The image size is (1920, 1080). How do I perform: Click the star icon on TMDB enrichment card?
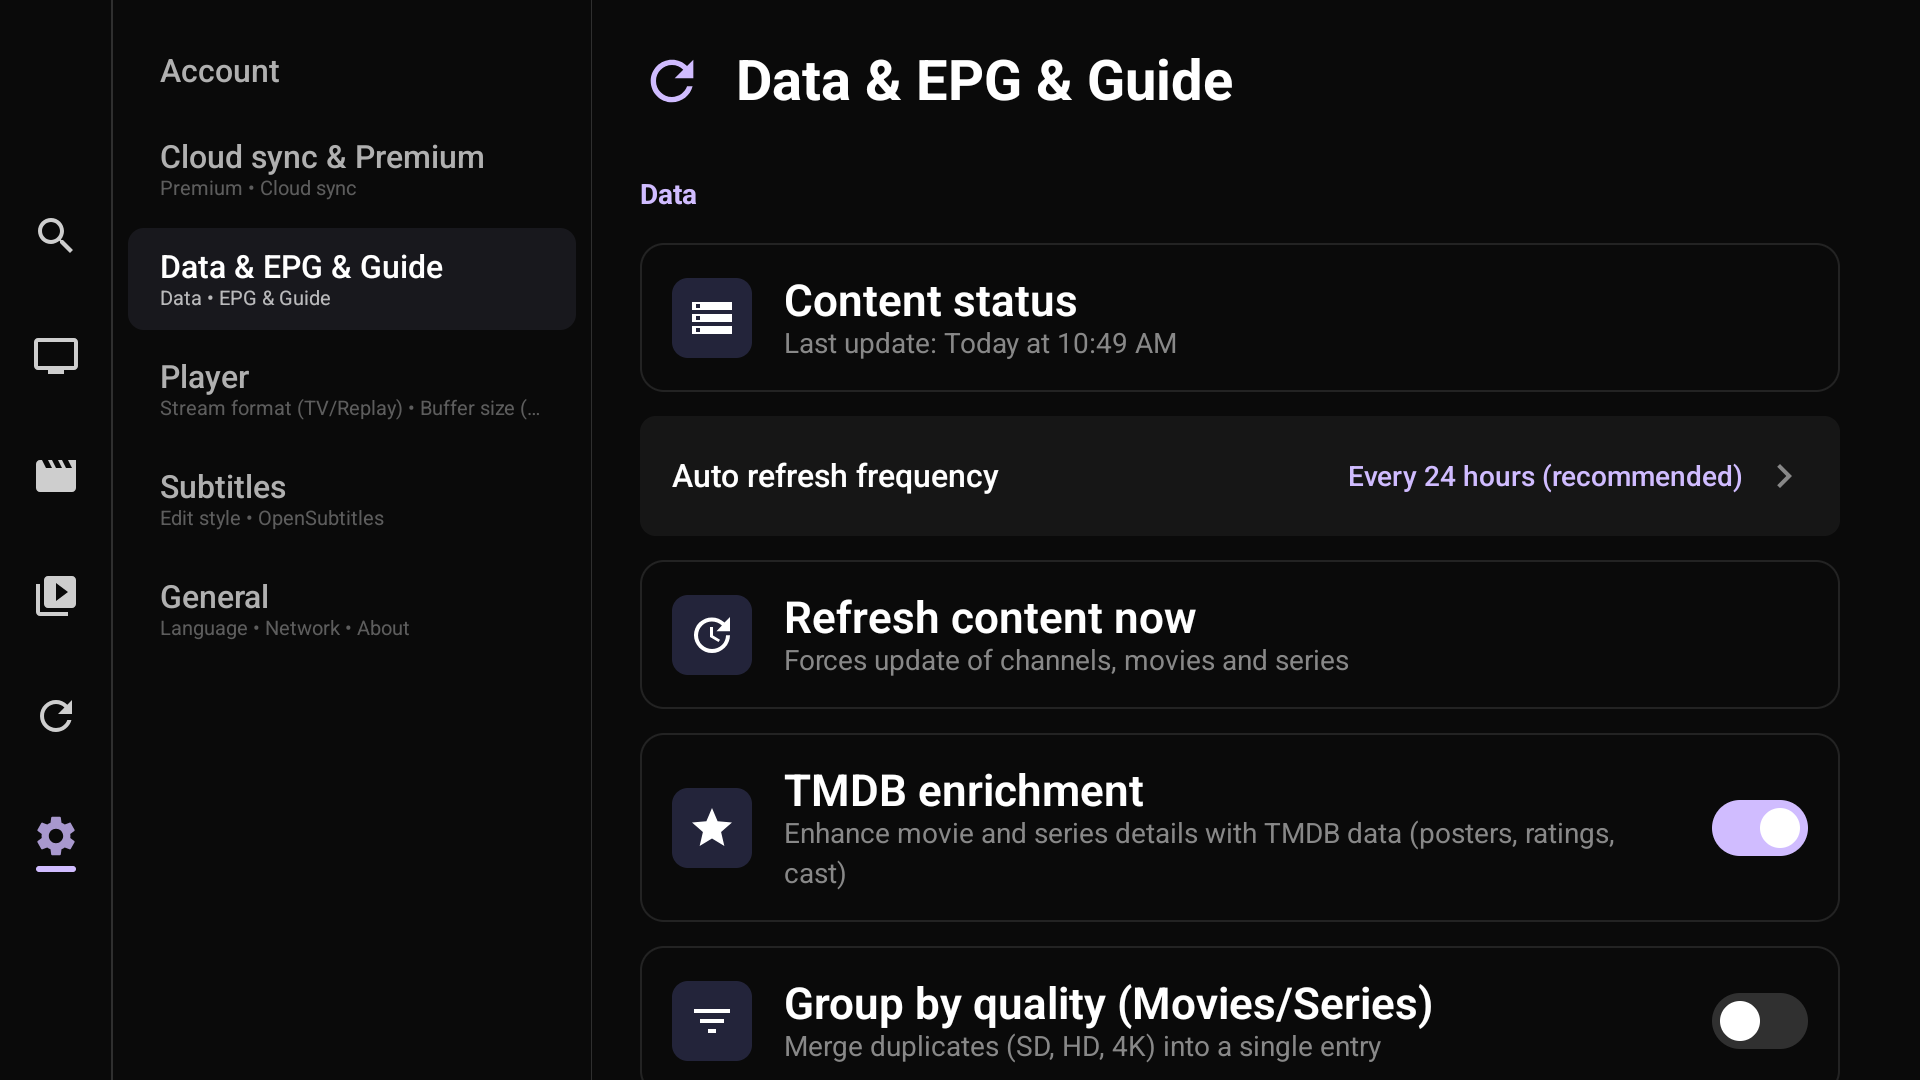click(711, 828)
